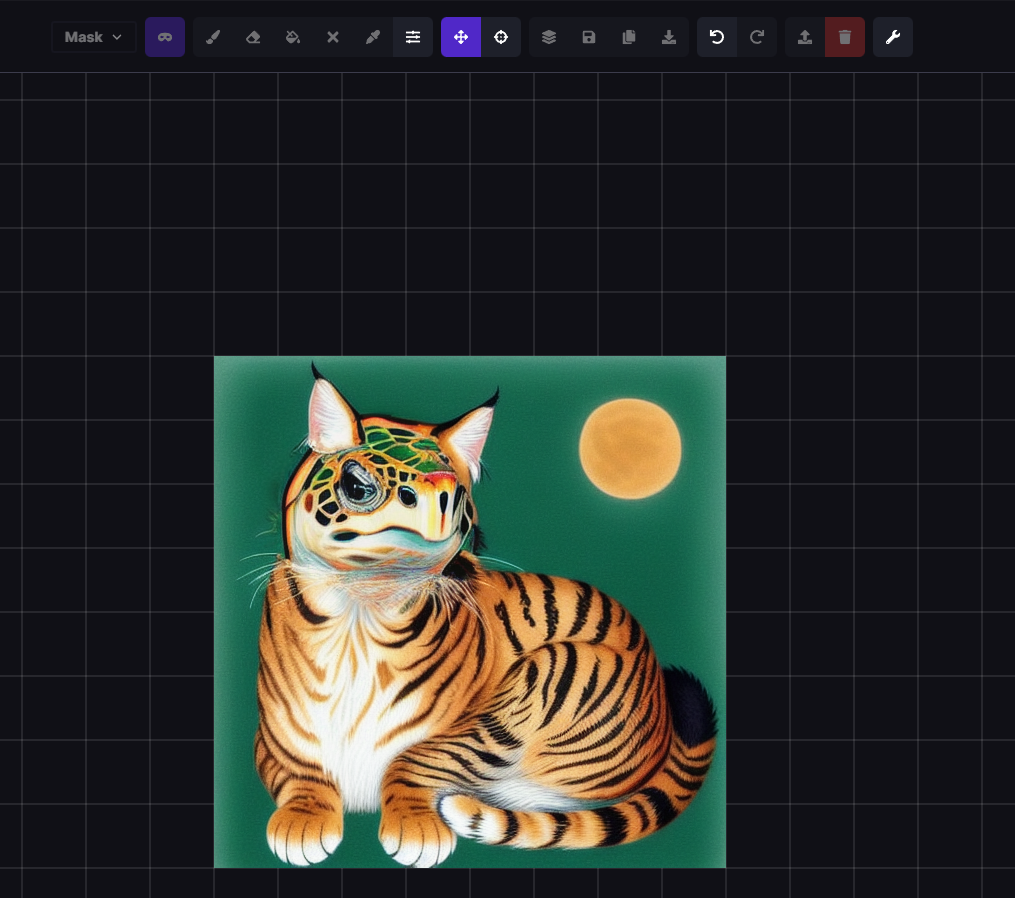Select the Brush tool

[x=213, y=37]
